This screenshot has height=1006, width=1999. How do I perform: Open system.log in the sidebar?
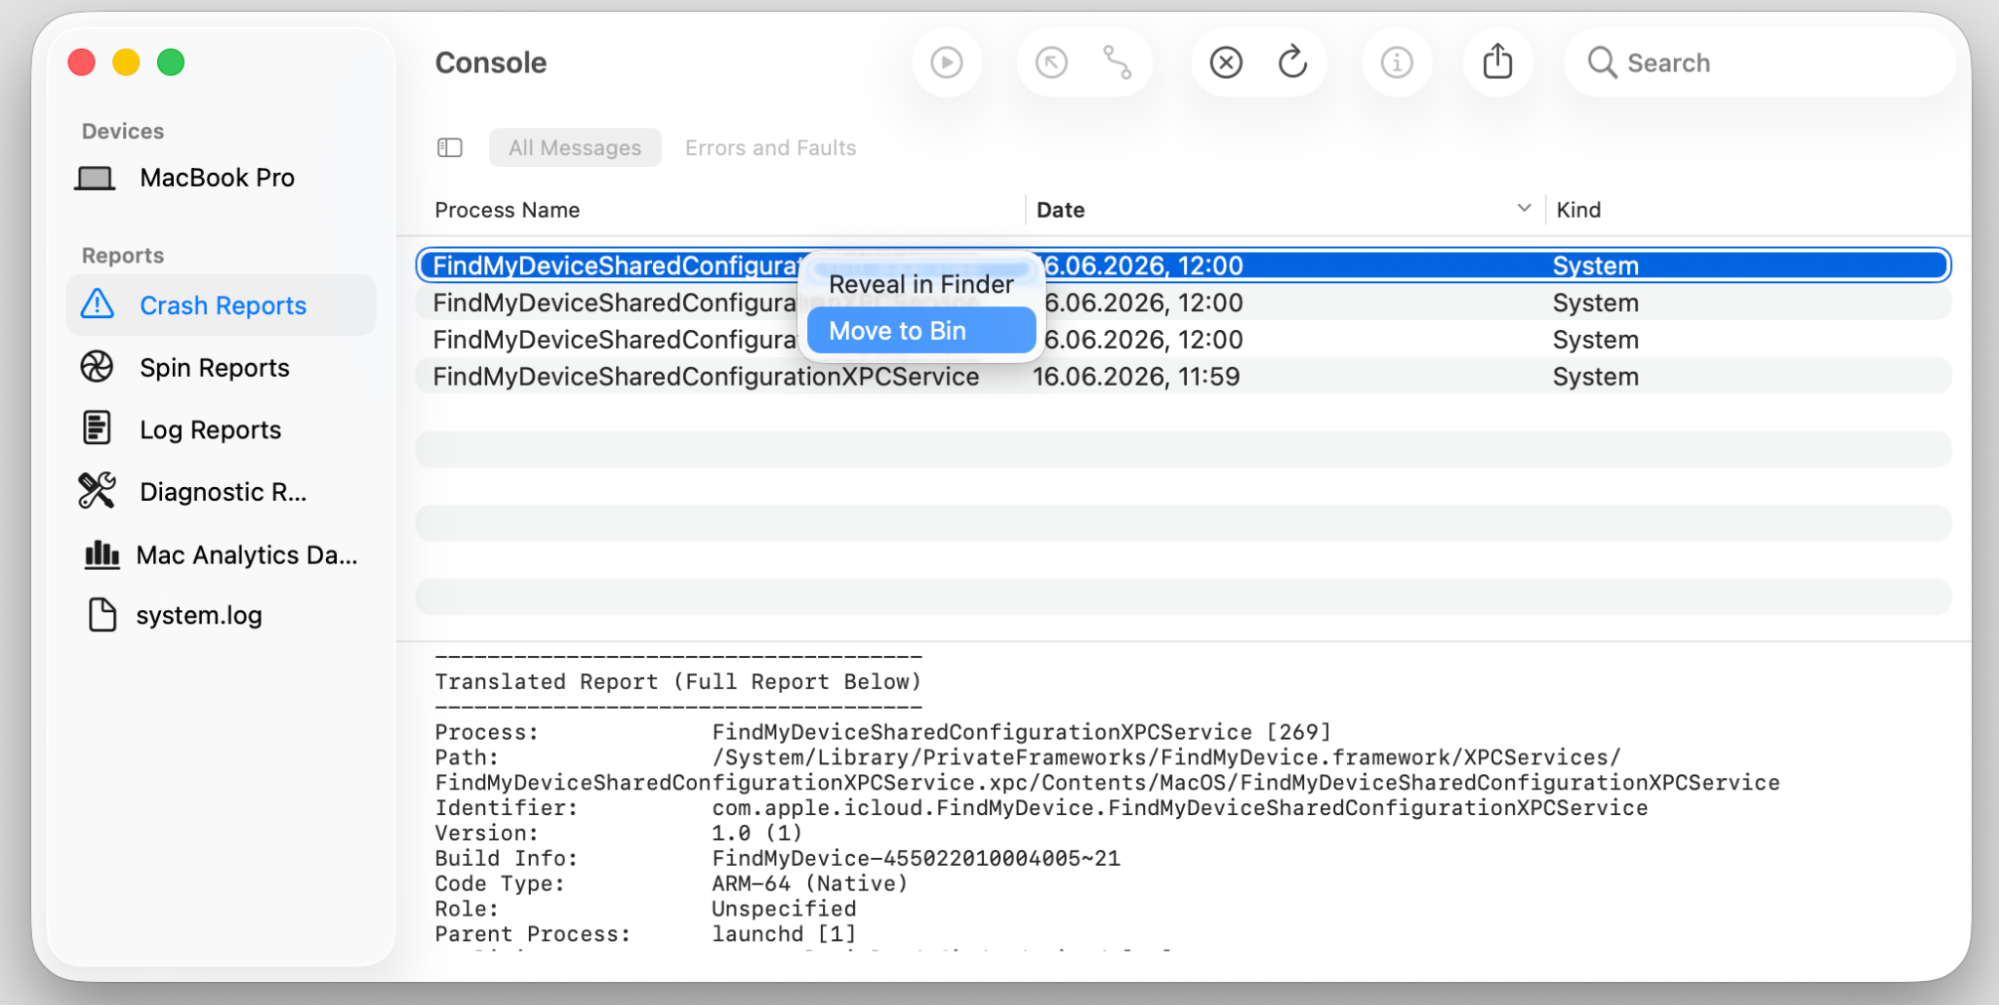(221, 615)
